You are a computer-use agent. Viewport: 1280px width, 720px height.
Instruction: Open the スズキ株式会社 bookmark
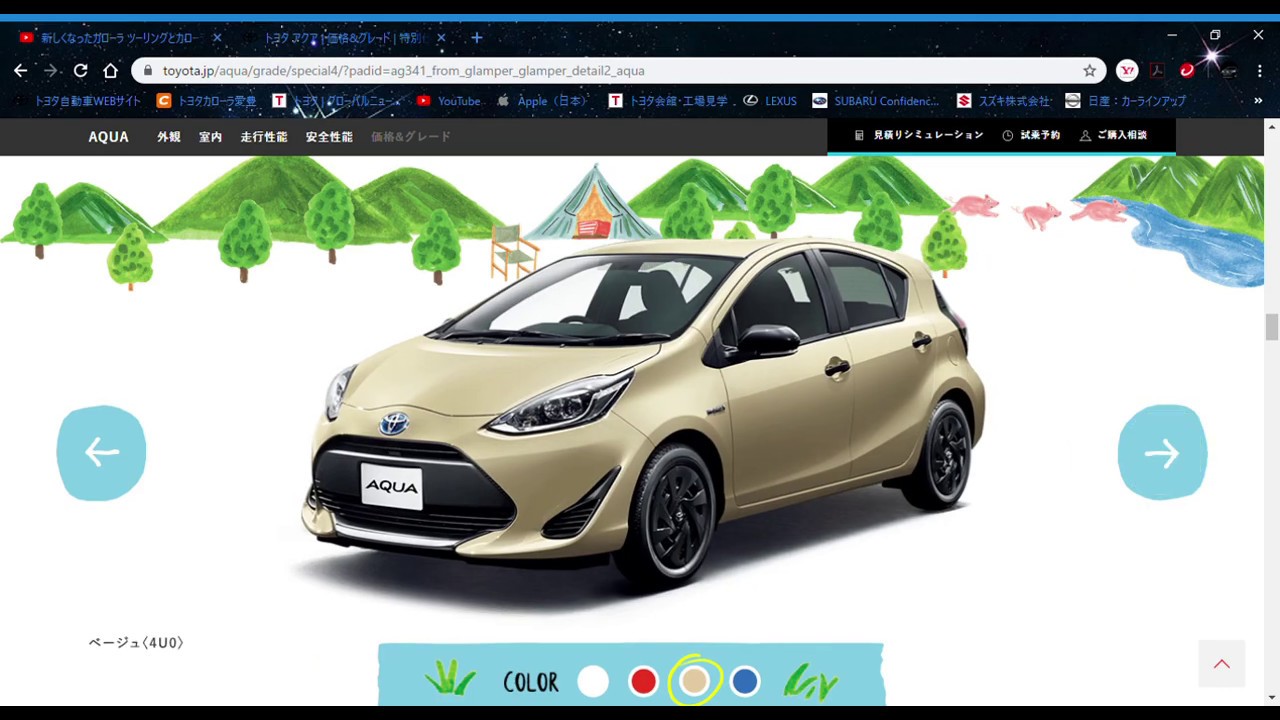coord(1003,101)
